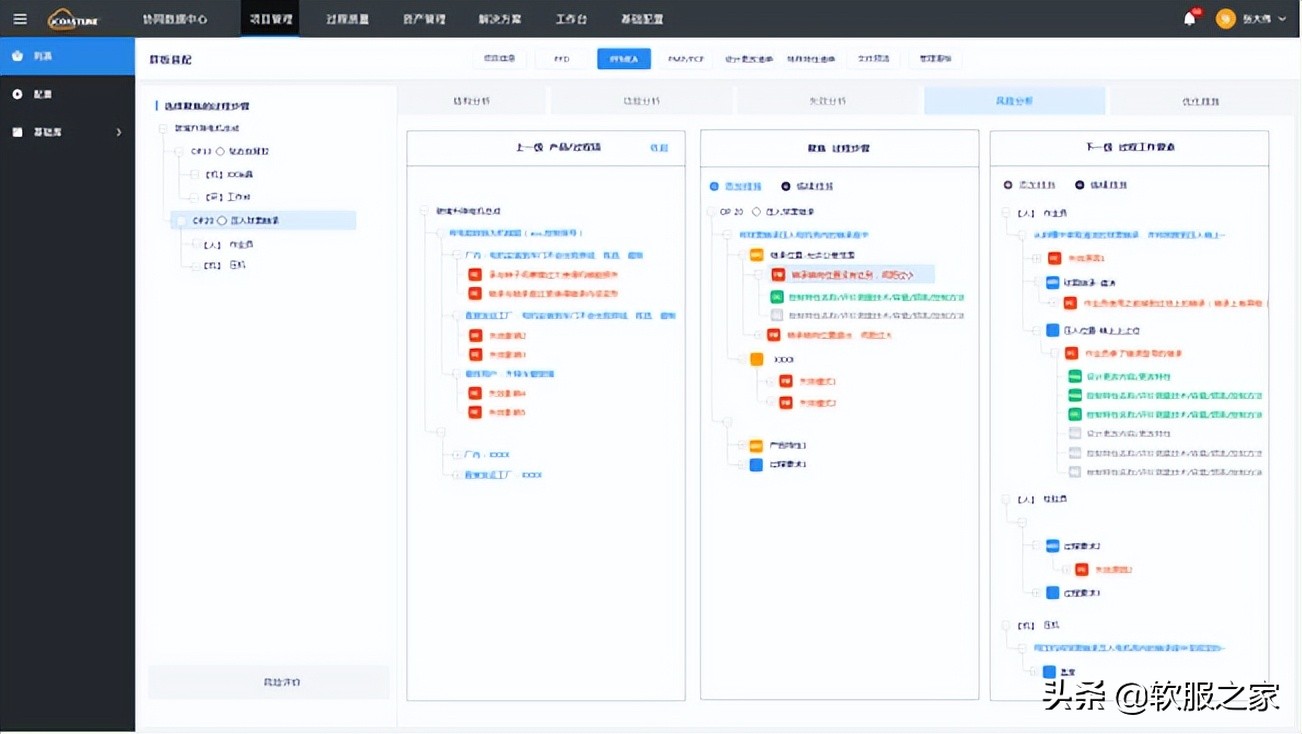
Task: Click the iCOMATURE logo in the top bar
Action: click(70, 18)
